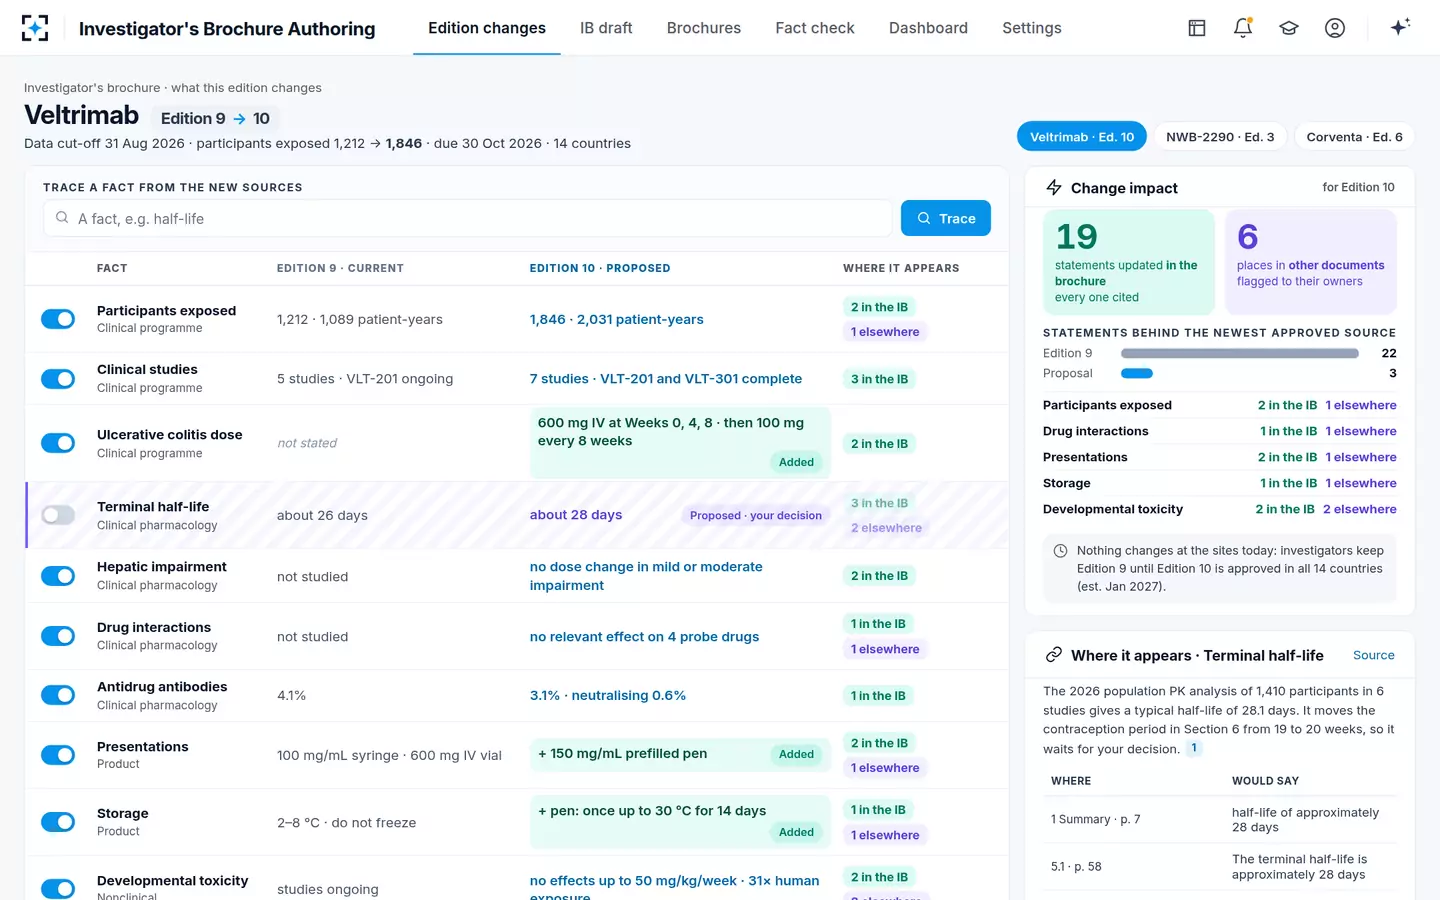Click "1 in the IB" chip for Antidrug antibodies
1440x900 pixels.
point(878,696)
